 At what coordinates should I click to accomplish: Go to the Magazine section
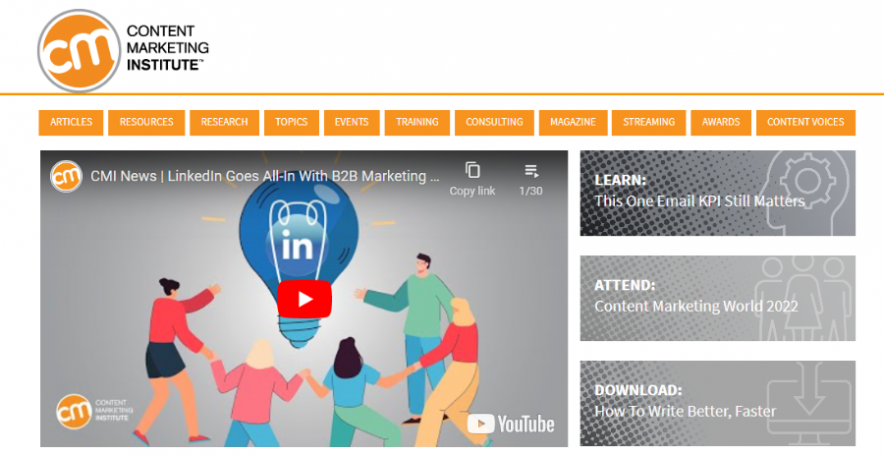click(573, 122)
